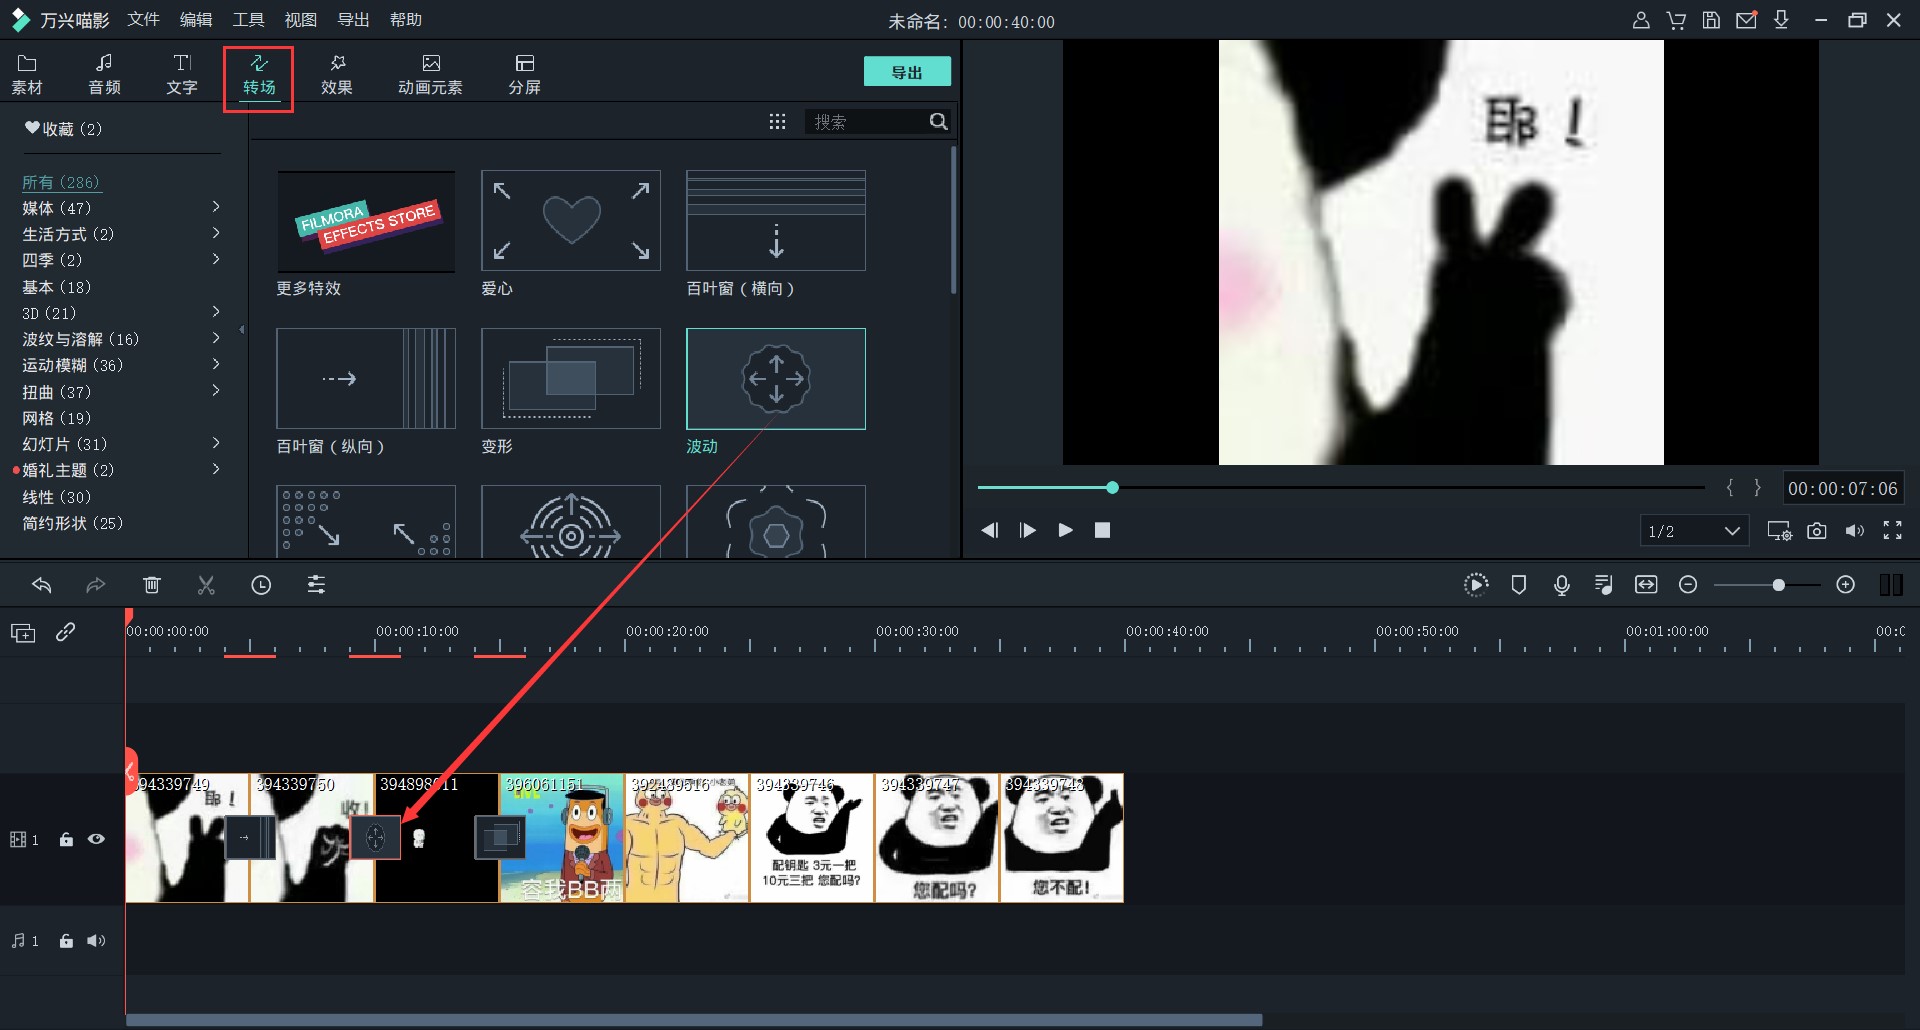Step forward one frame in the preview
This screenshot has height=1030, width=1920.
(x=1027, y=530)
